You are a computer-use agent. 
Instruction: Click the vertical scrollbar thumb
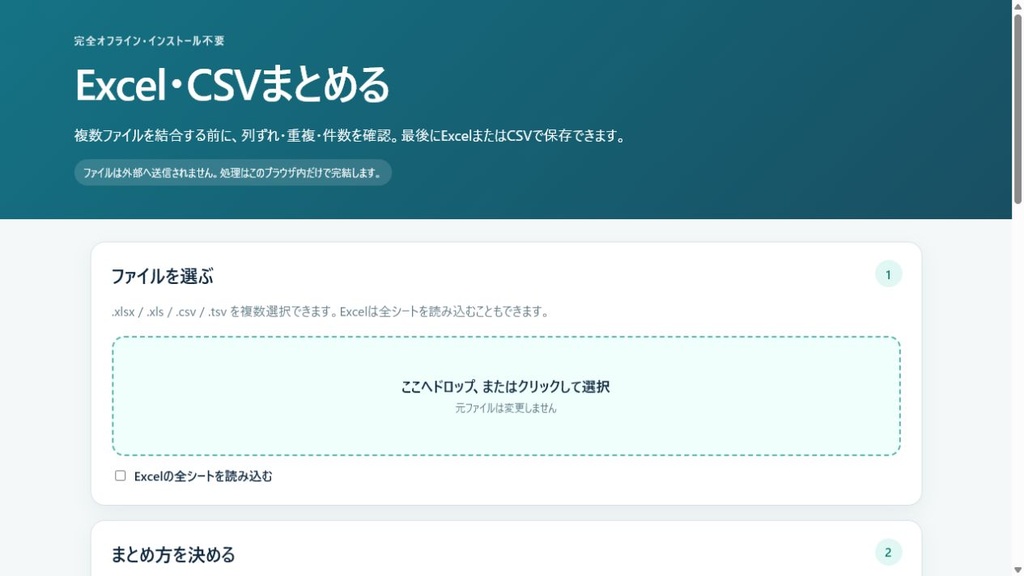pyautogui.click(x=1017, y=108)
